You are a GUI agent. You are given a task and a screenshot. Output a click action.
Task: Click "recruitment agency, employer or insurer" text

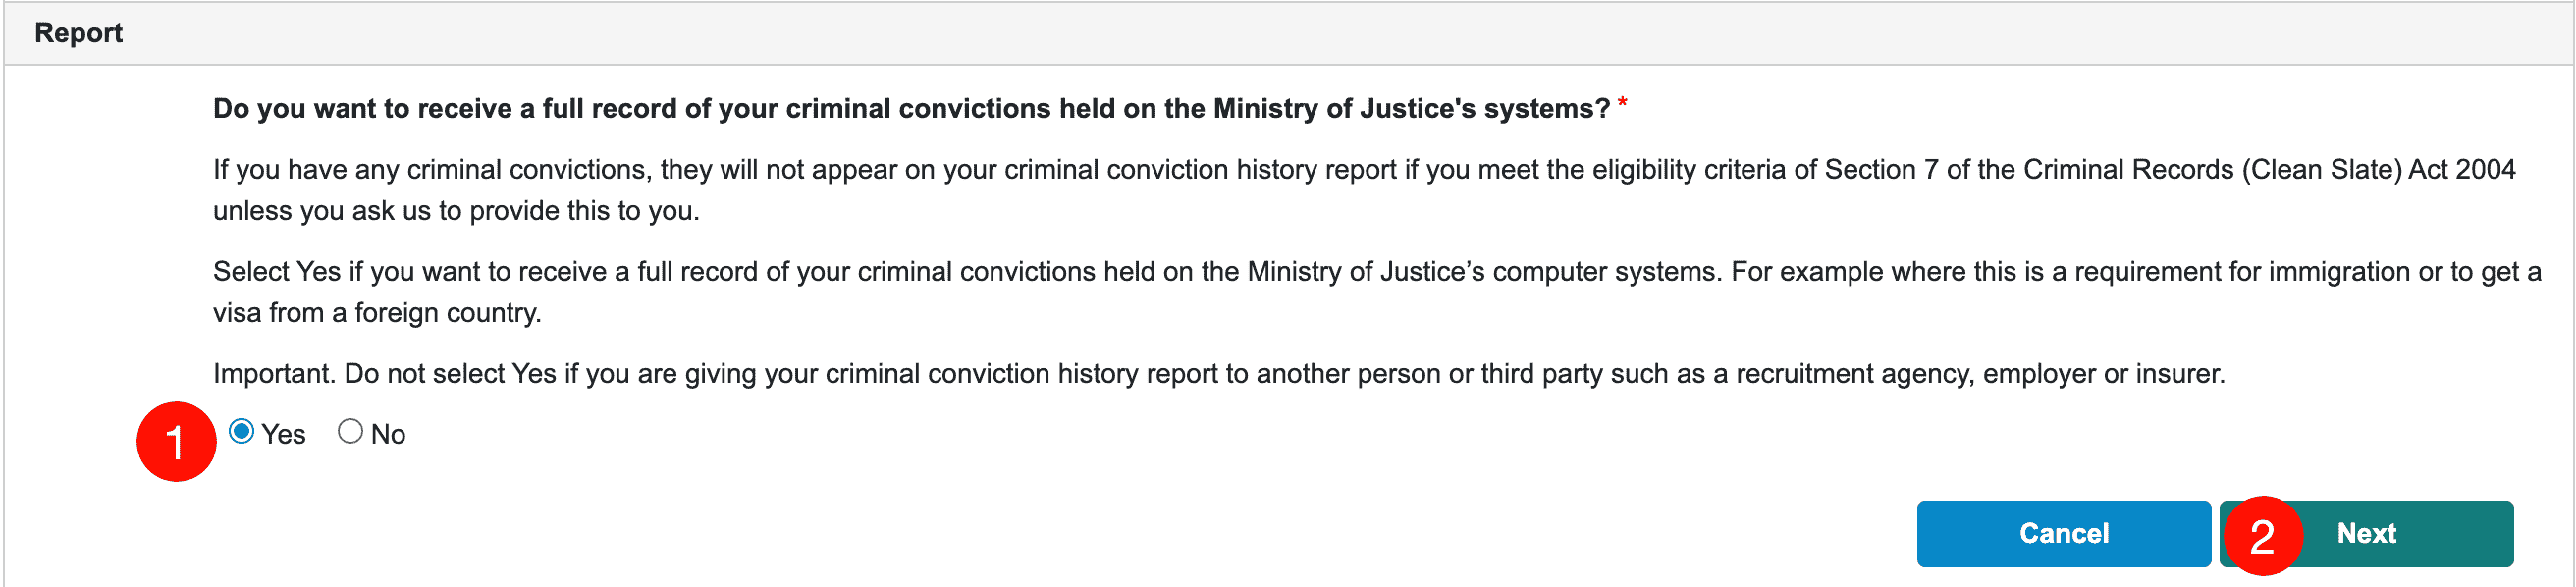pos(1980,374)
